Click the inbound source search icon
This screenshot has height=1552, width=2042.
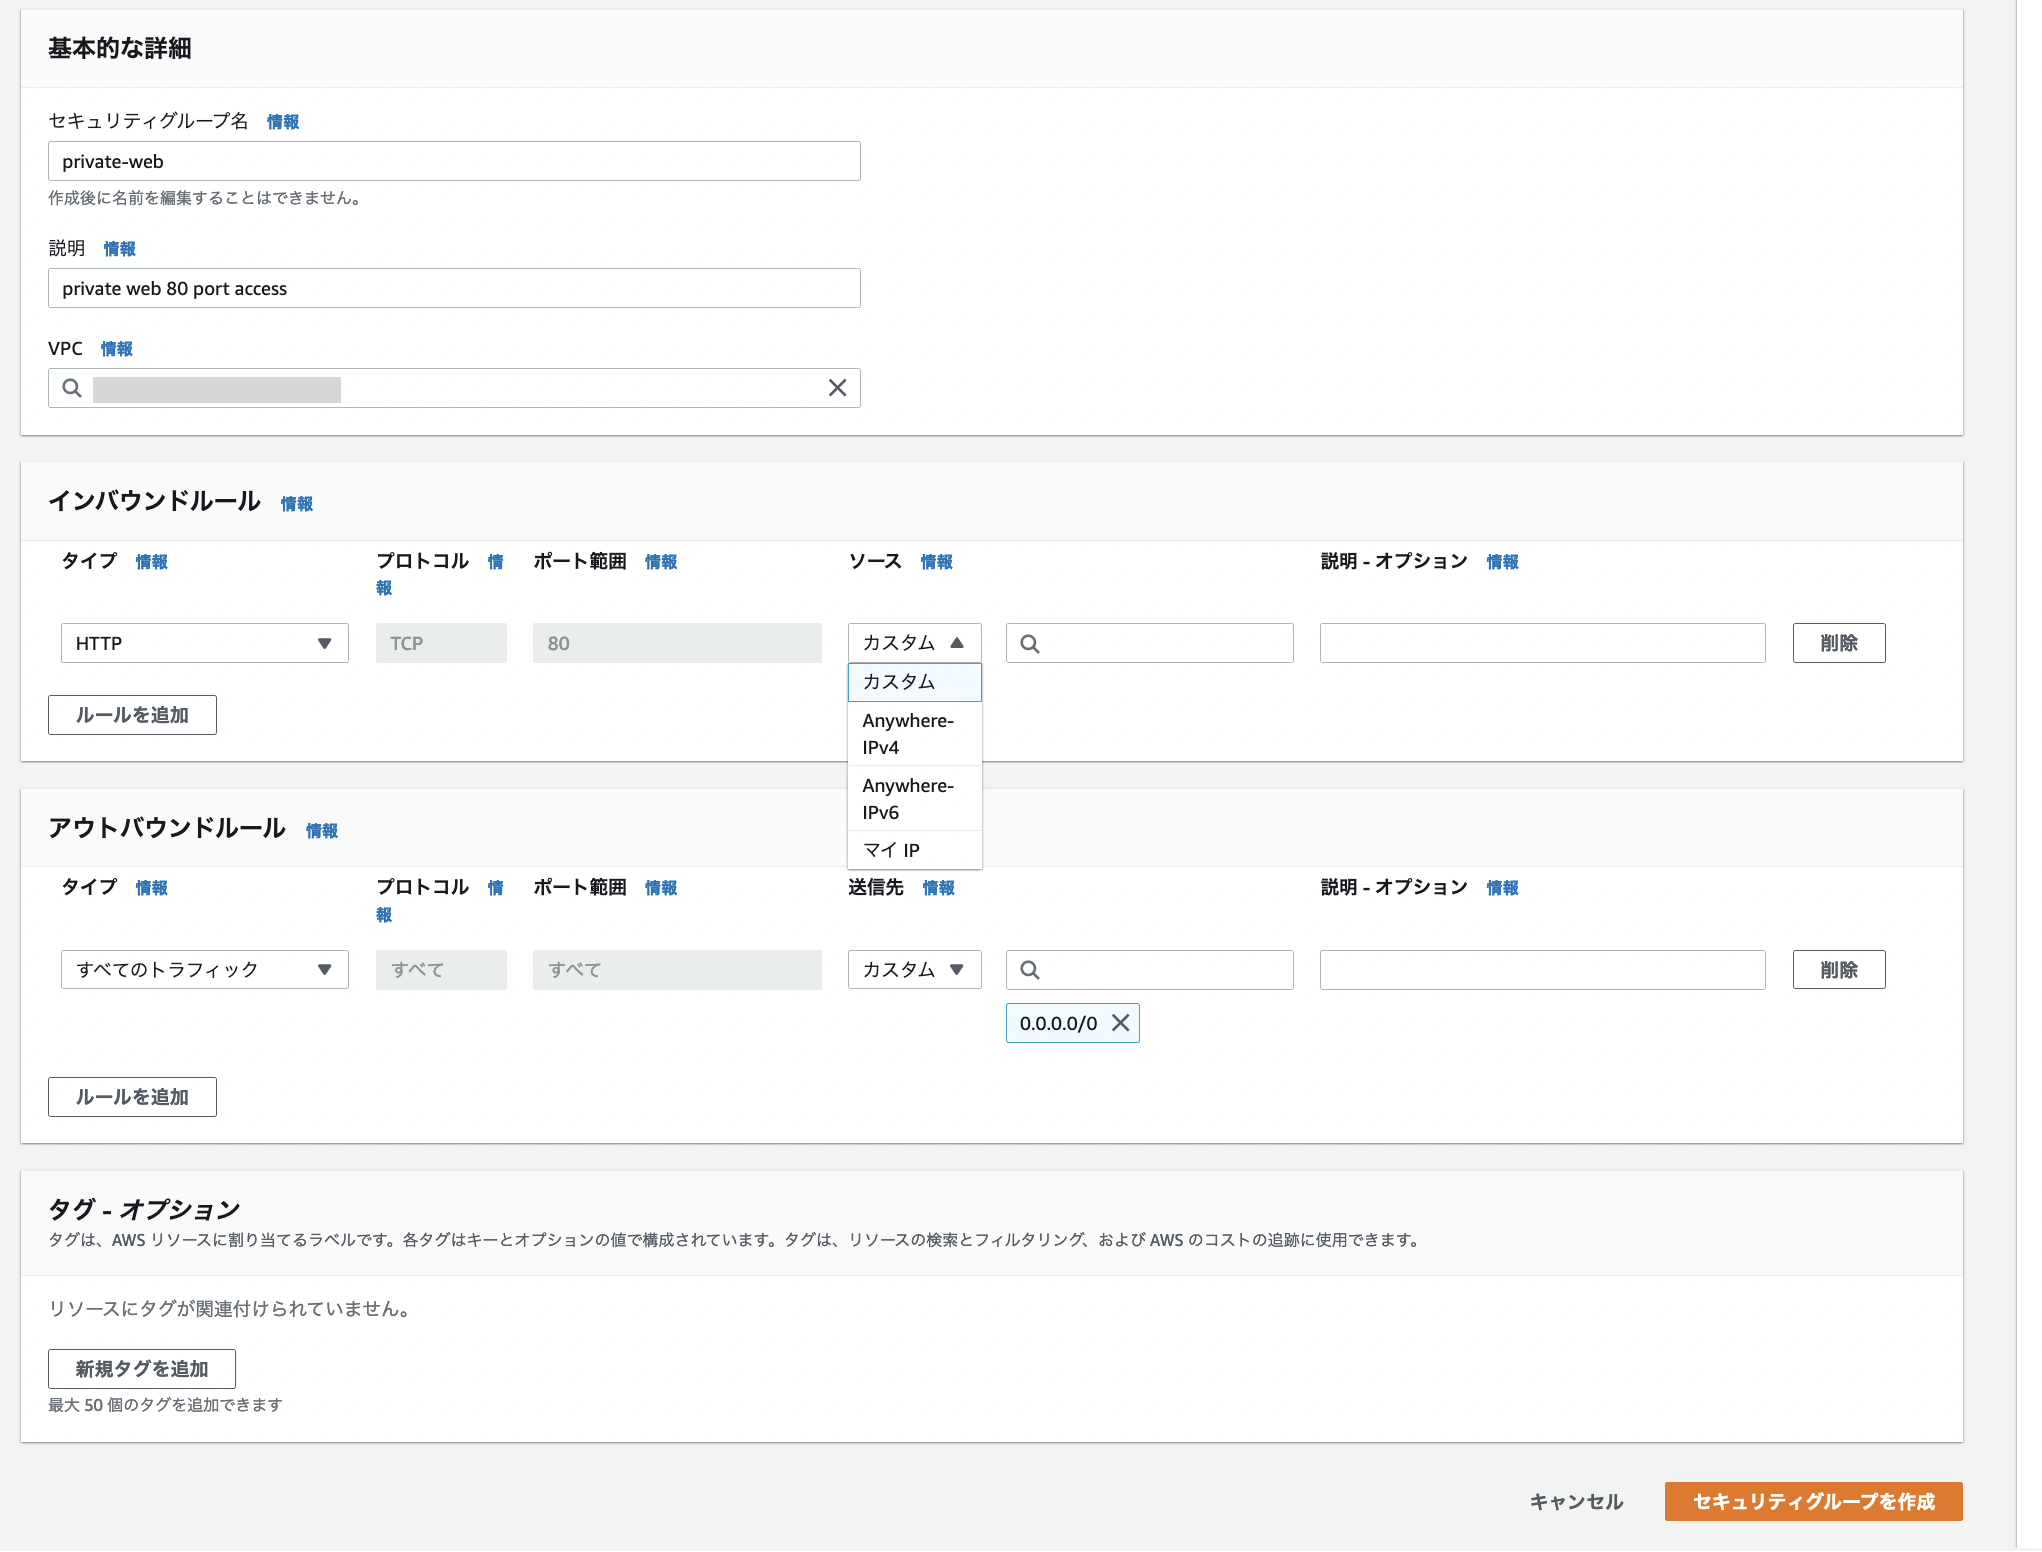pyautogui.click(x=1030, y=644)
